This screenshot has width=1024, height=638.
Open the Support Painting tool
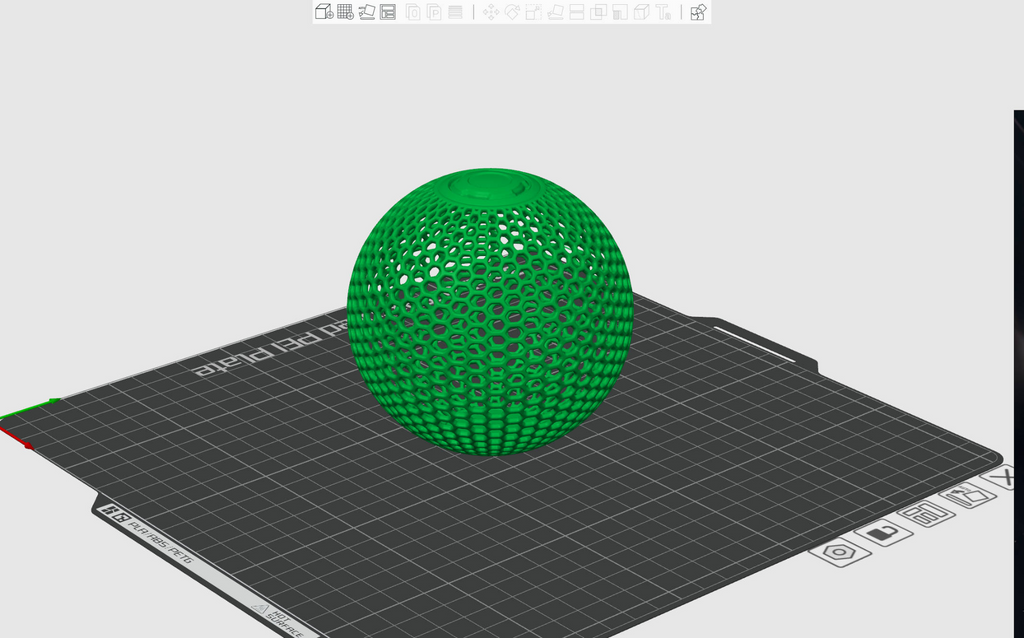pos(620,12)
